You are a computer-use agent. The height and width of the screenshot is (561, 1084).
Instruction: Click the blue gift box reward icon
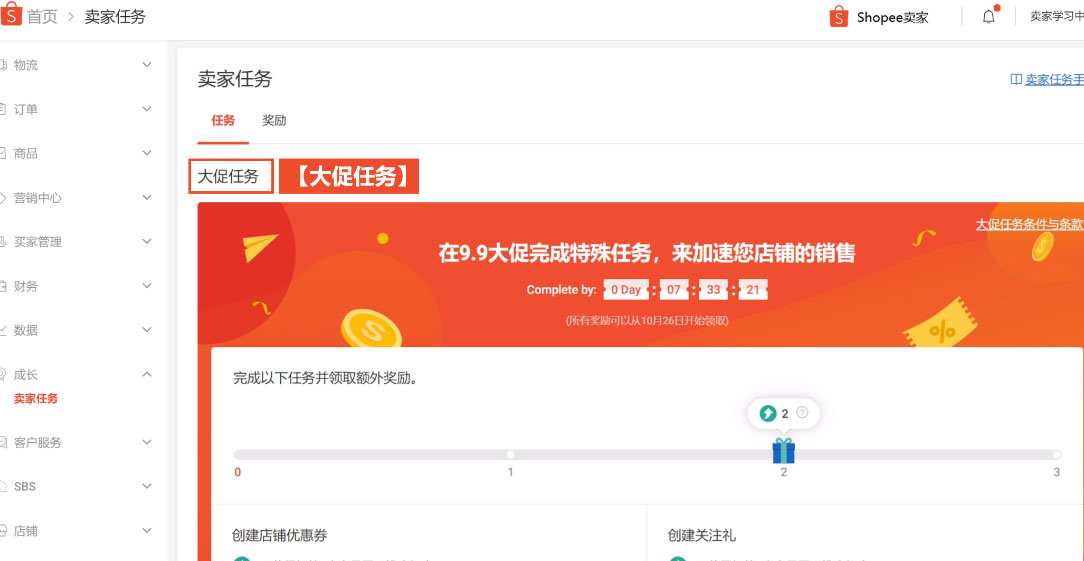click(x=783, y=451)
